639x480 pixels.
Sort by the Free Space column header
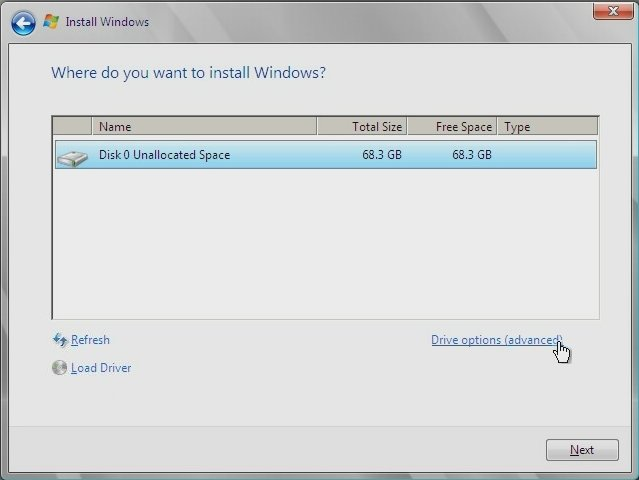coord(452,127)
